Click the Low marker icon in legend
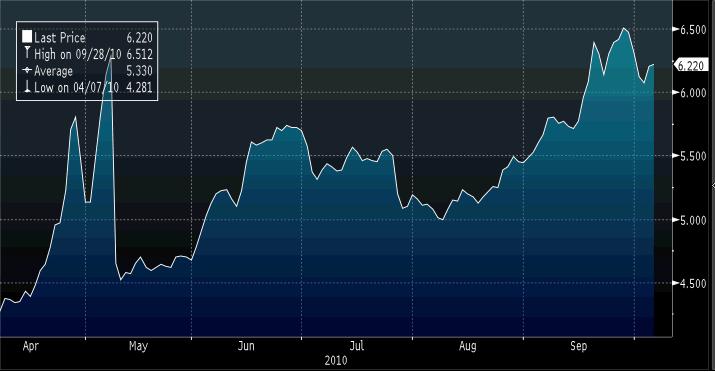The image size is (715, 372). point(27,87)
